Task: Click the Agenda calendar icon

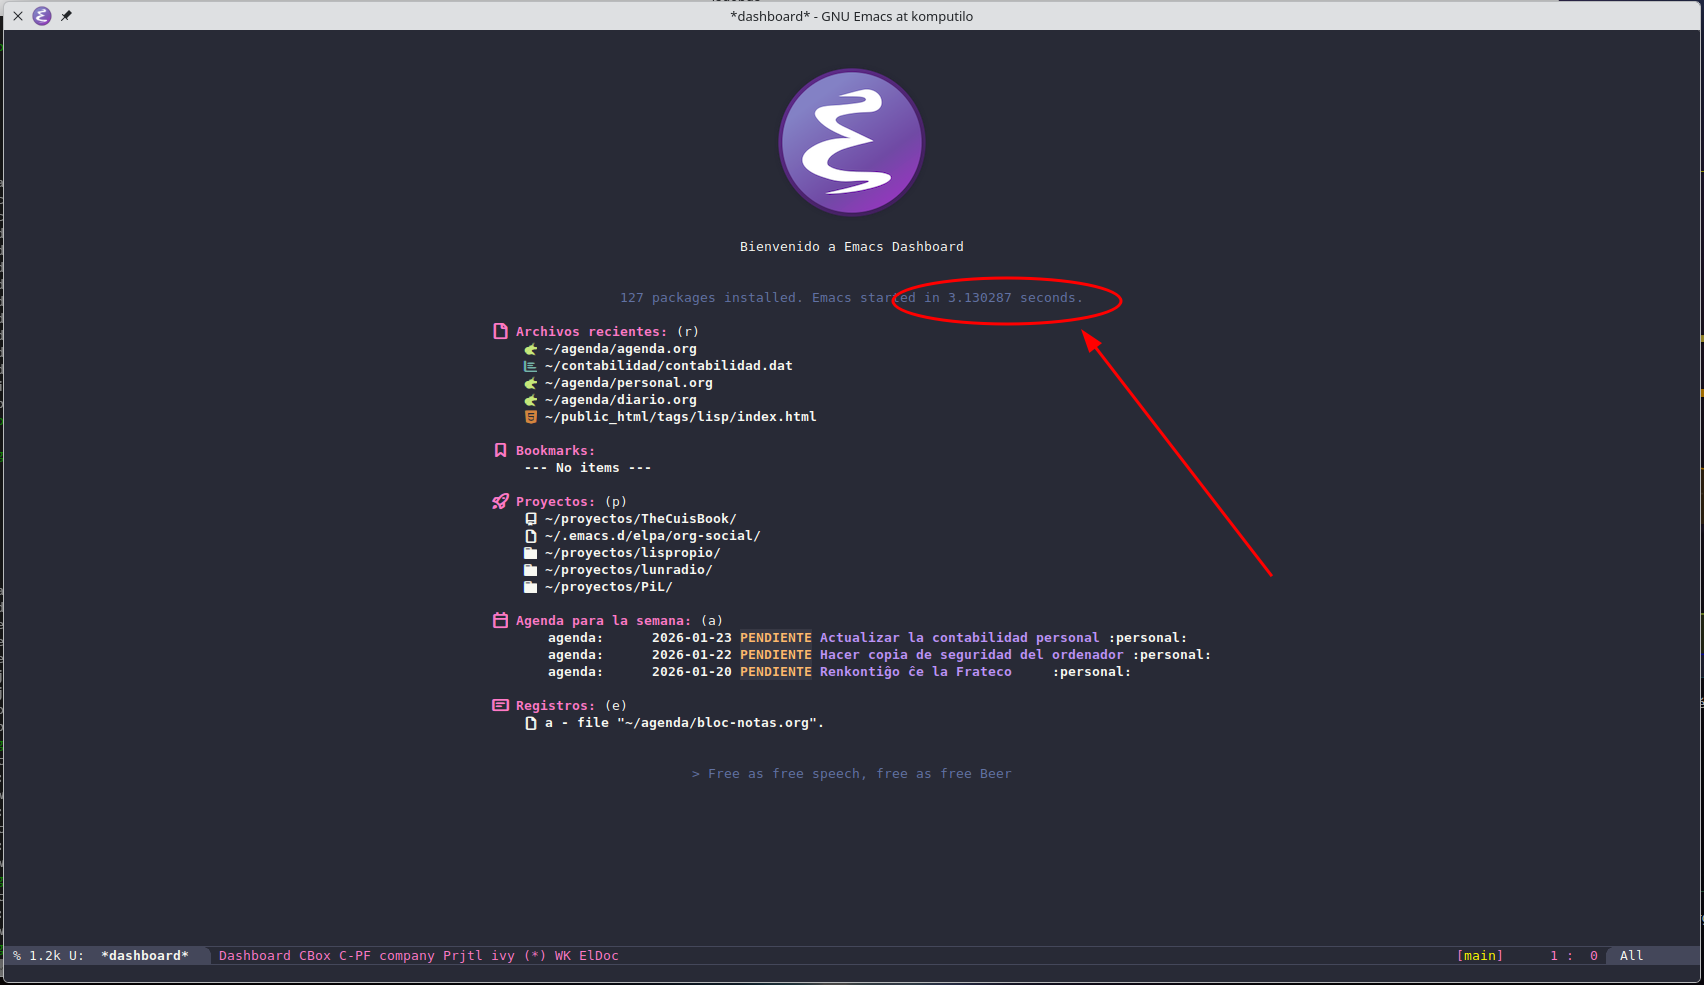Action: coord(500,620)
